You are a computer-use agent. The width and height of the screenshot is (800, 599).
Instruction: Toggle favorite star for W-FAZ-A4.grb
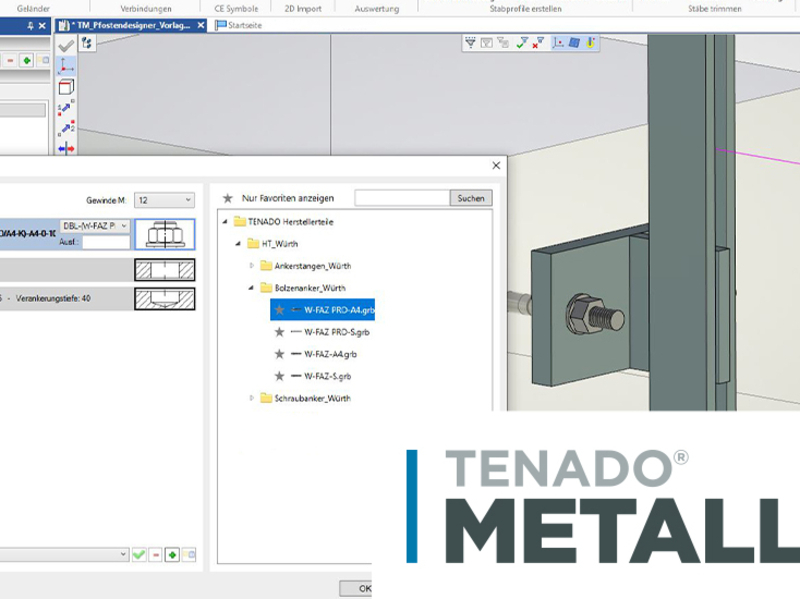coord(279,354)
